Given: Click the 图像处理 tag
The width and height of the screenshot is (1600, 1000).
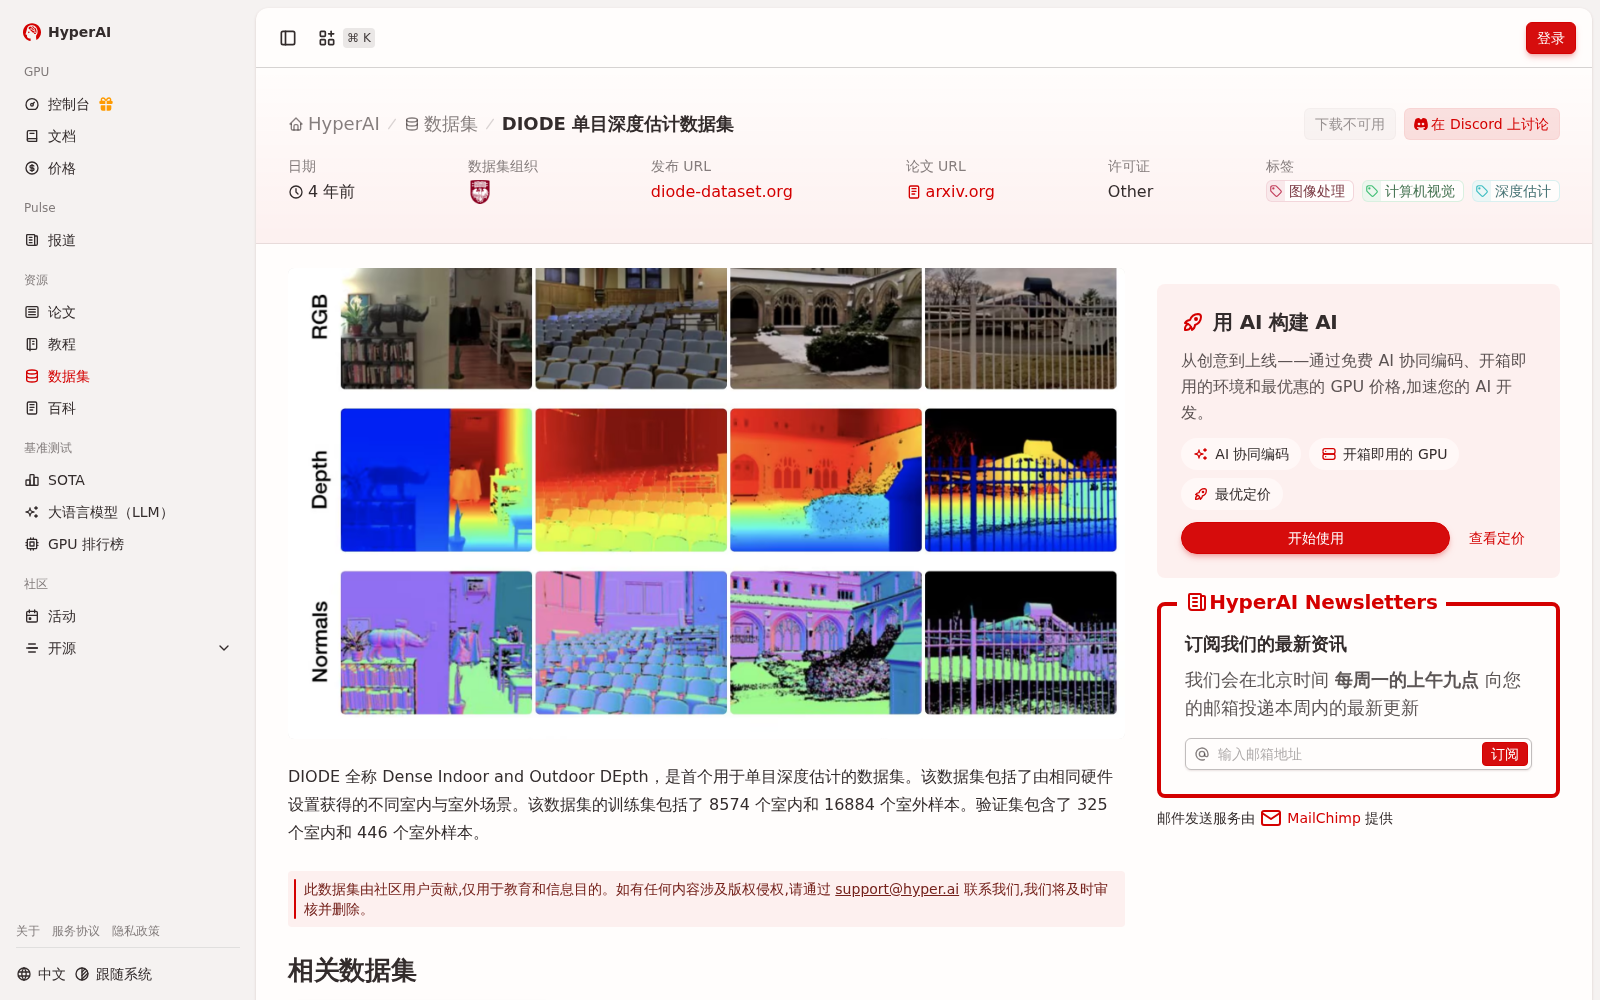Looking at the screenshot, I should click(x=1309, y=191).
